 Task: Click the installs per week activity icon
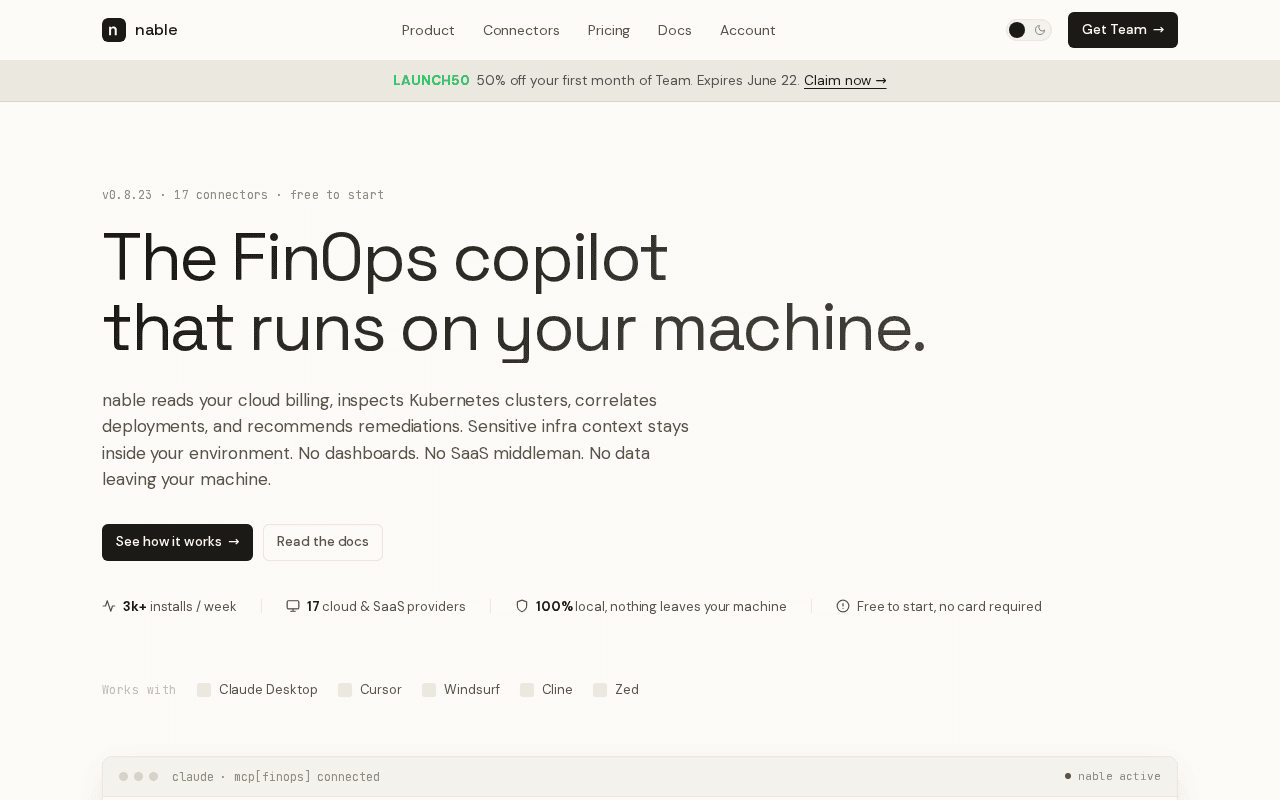click(x=109, y=606)
